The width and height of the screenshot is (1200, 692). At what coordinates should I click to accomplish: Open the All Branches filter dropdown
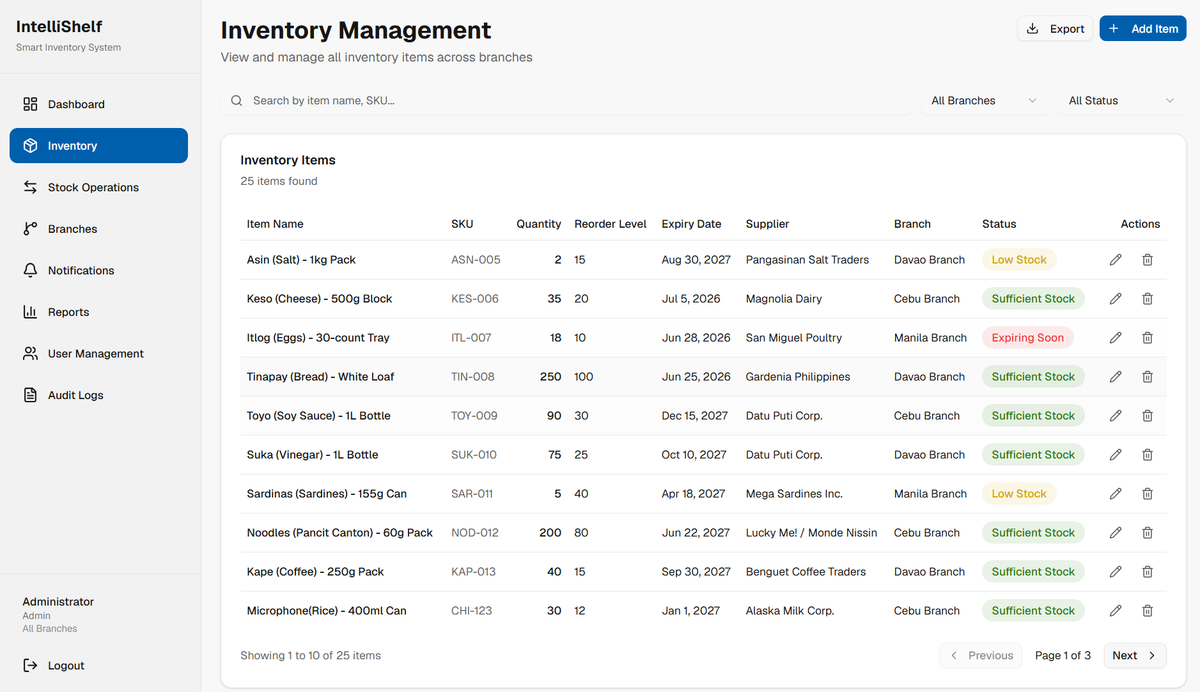coord(984,101)
